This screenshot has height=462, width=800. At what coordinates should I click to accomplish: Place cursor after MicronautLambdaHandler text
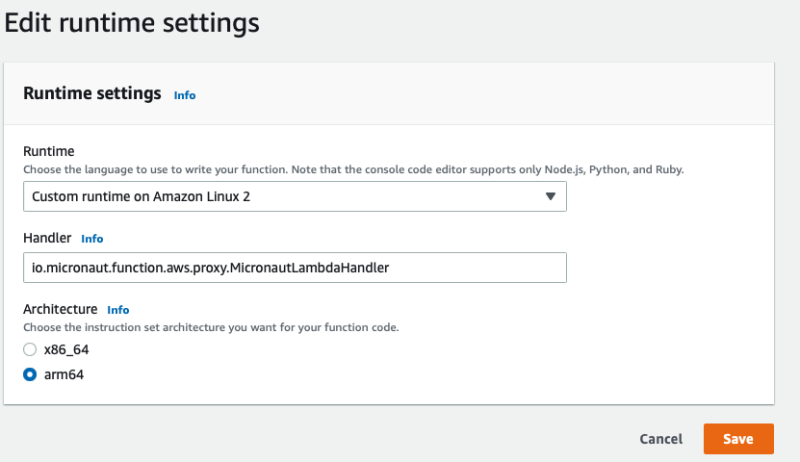pos(390,267)
